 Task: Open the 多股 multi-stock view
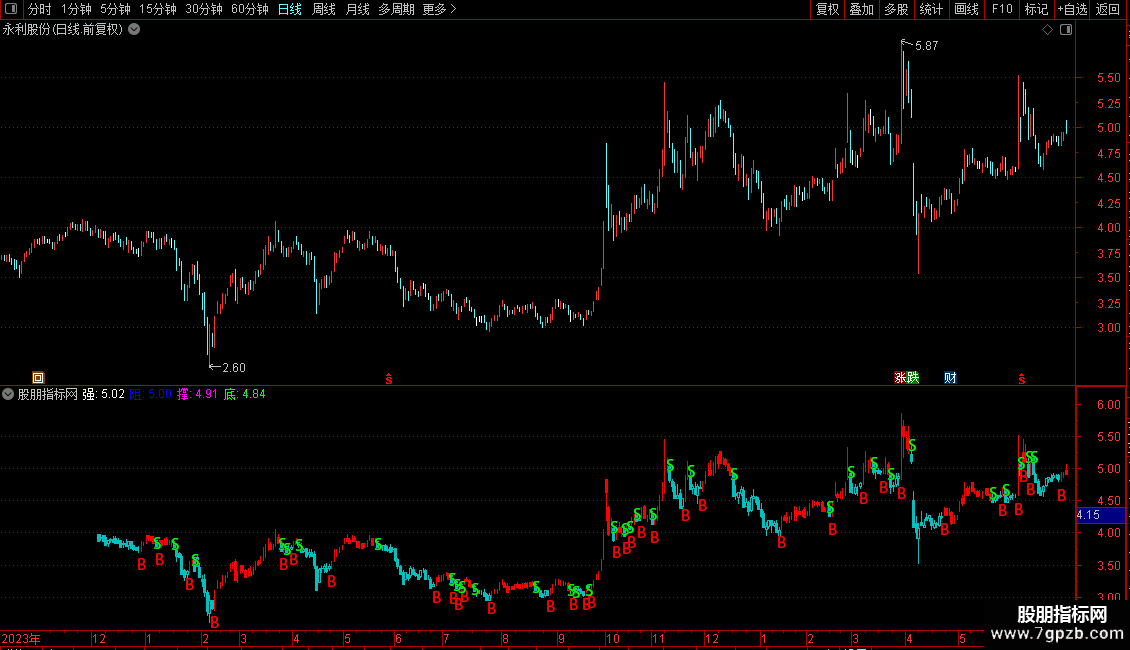(896, 9)
